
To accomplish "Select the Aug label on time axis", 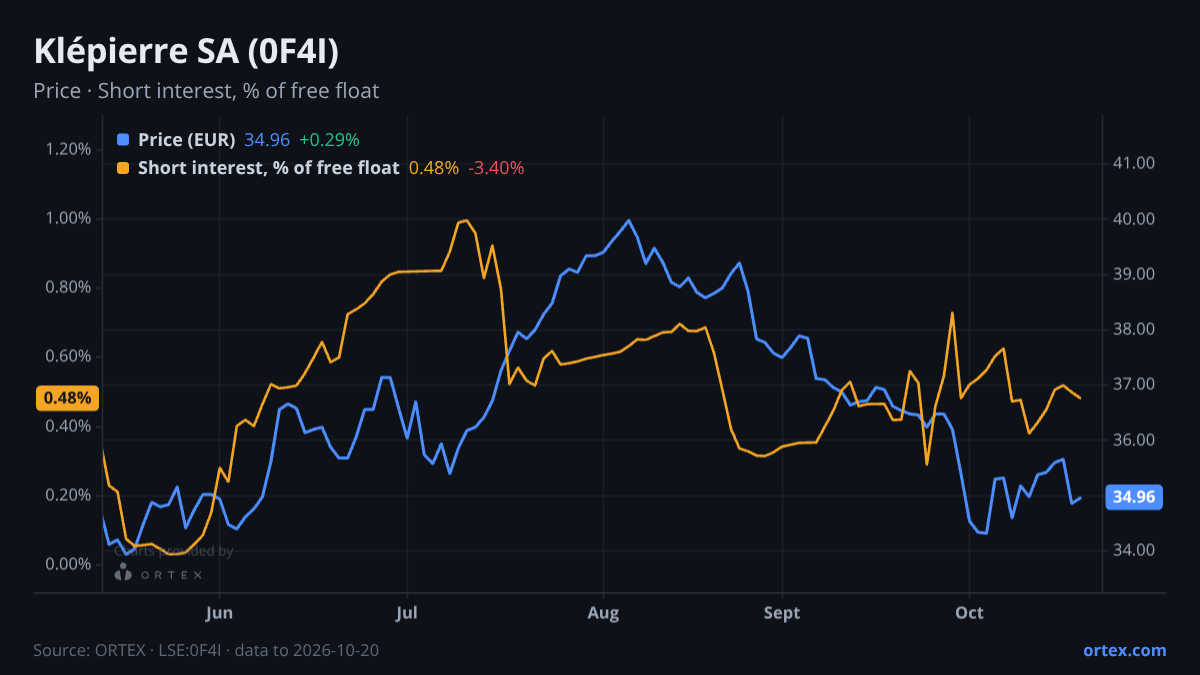I will (603, 613).
